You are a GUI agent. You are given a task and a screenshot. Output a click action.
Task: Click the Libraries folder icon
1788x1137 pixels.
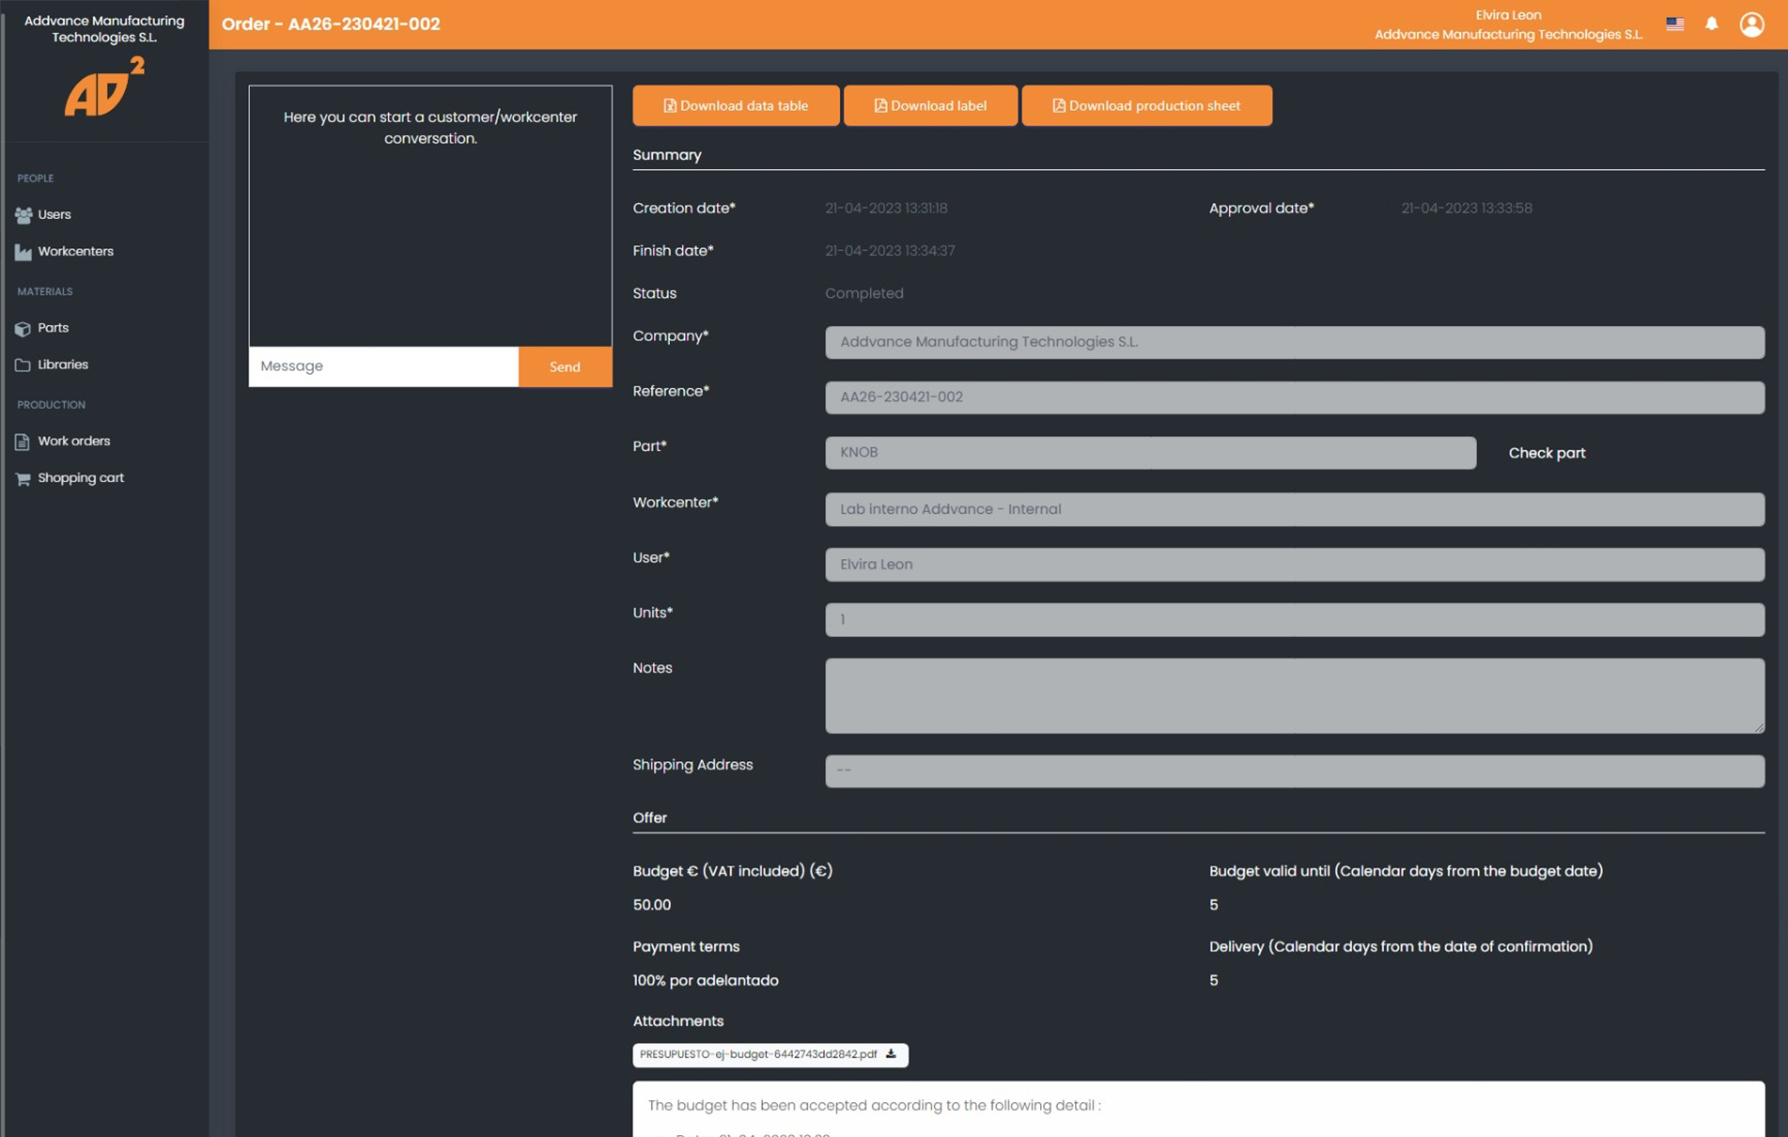coord(23,365)
